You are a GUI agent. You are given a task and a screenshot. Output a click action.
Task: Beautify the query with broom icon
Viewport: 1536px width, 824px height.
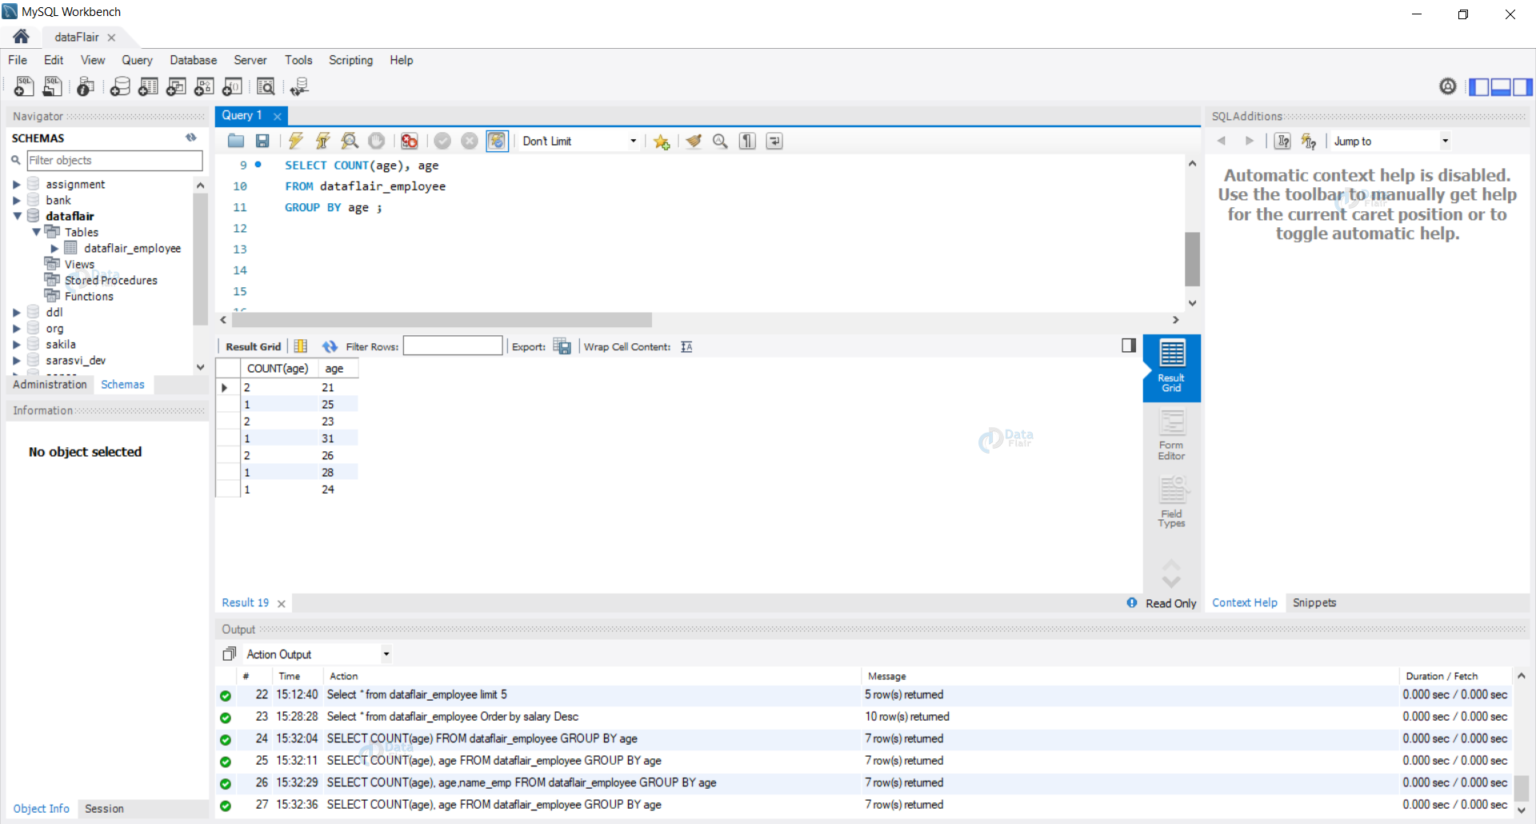[693, 141]
